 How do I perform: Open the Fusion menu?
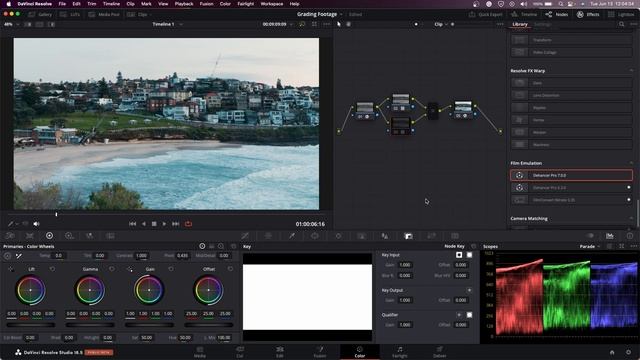tap(206, 4)
